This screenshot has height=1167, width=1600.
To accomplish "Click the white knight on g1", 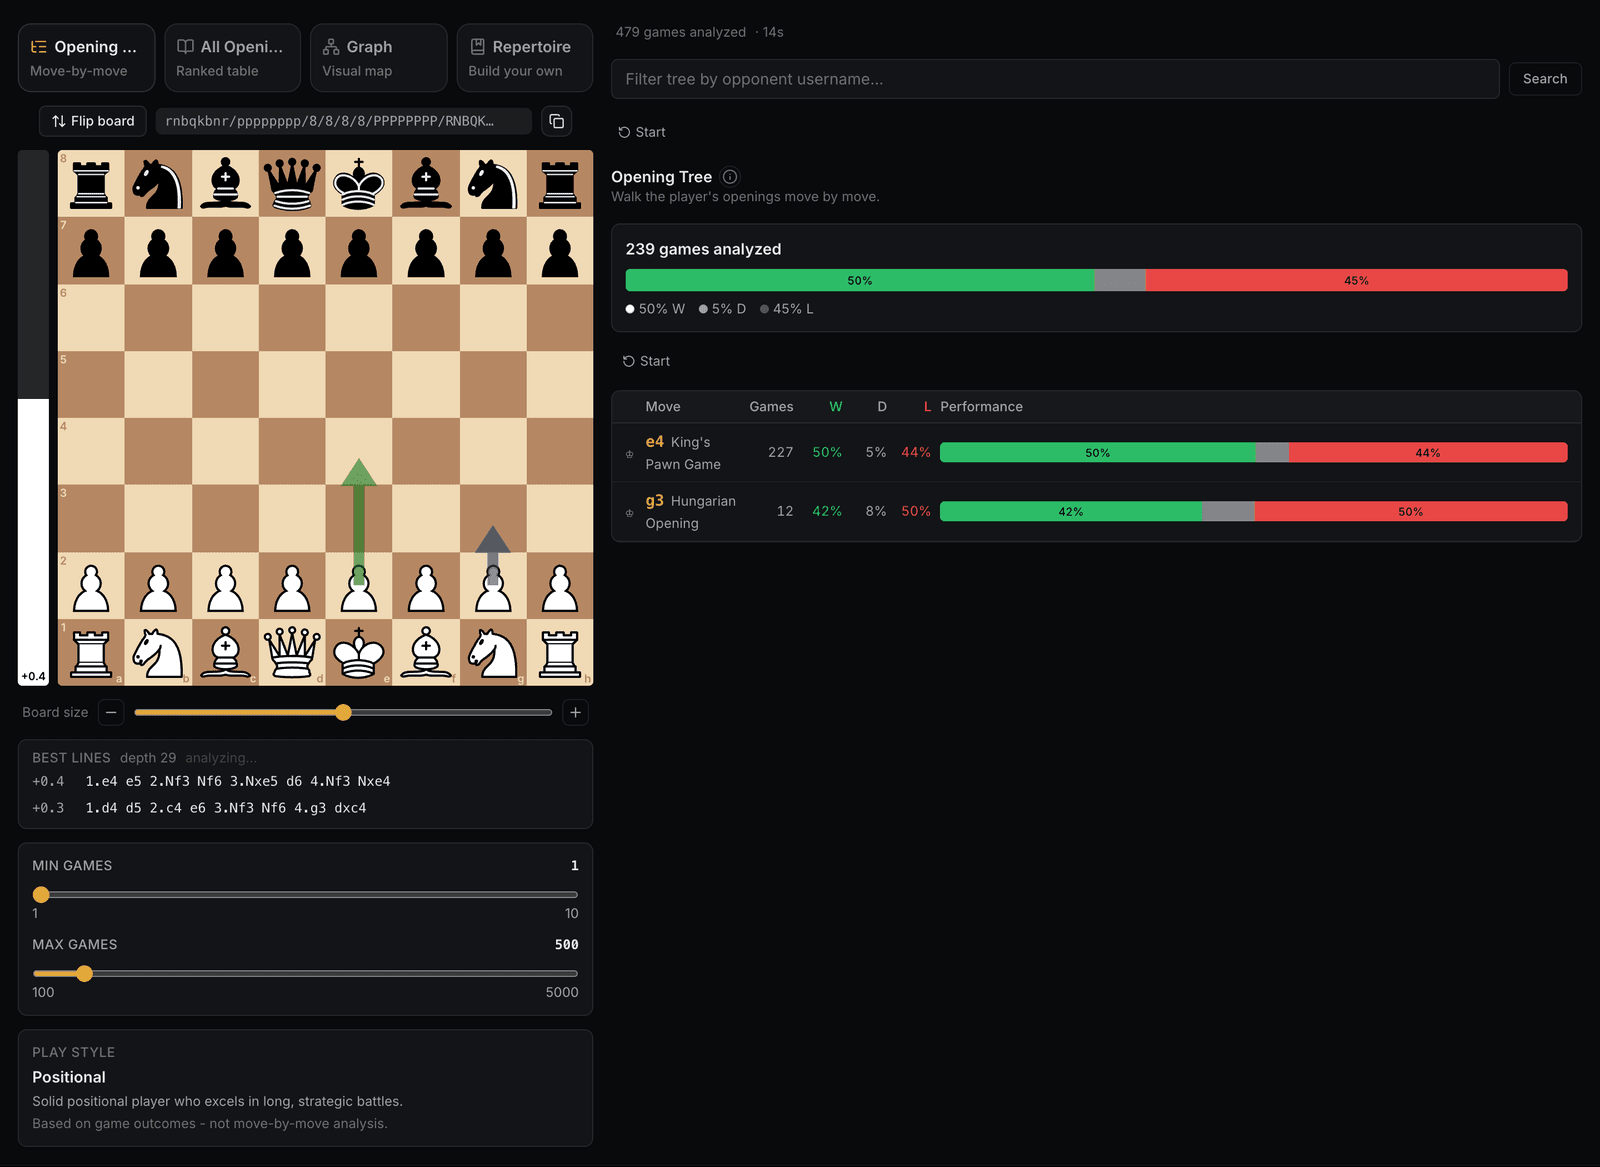I will click(x=493, y=652).
